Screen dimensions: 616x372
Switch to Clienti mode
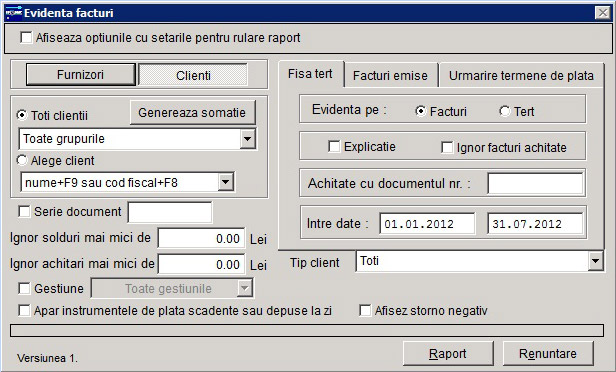[193, 75]
